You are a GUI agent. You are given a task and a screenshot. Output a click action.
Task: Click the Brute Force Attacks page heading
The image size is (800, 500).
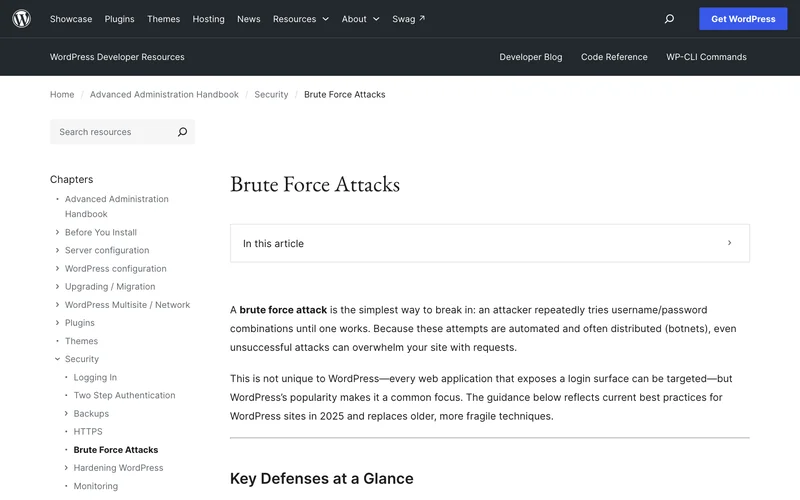click(315, 184)
